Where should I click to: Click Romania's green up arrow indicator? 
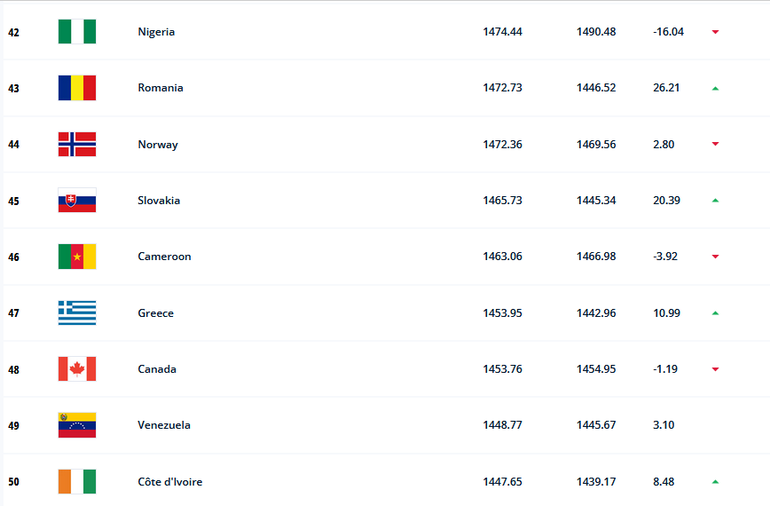click(x=715, y=88)
